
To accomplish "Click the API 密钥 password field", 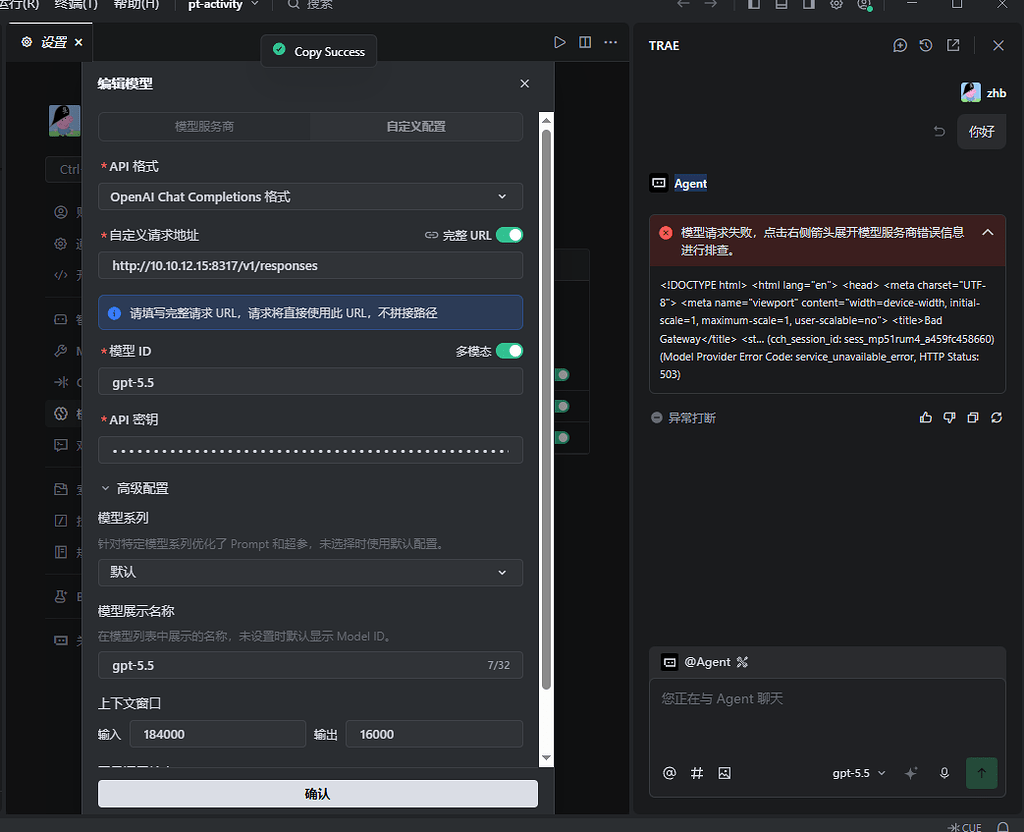I will pyautogui.click(x=310, y=450).
